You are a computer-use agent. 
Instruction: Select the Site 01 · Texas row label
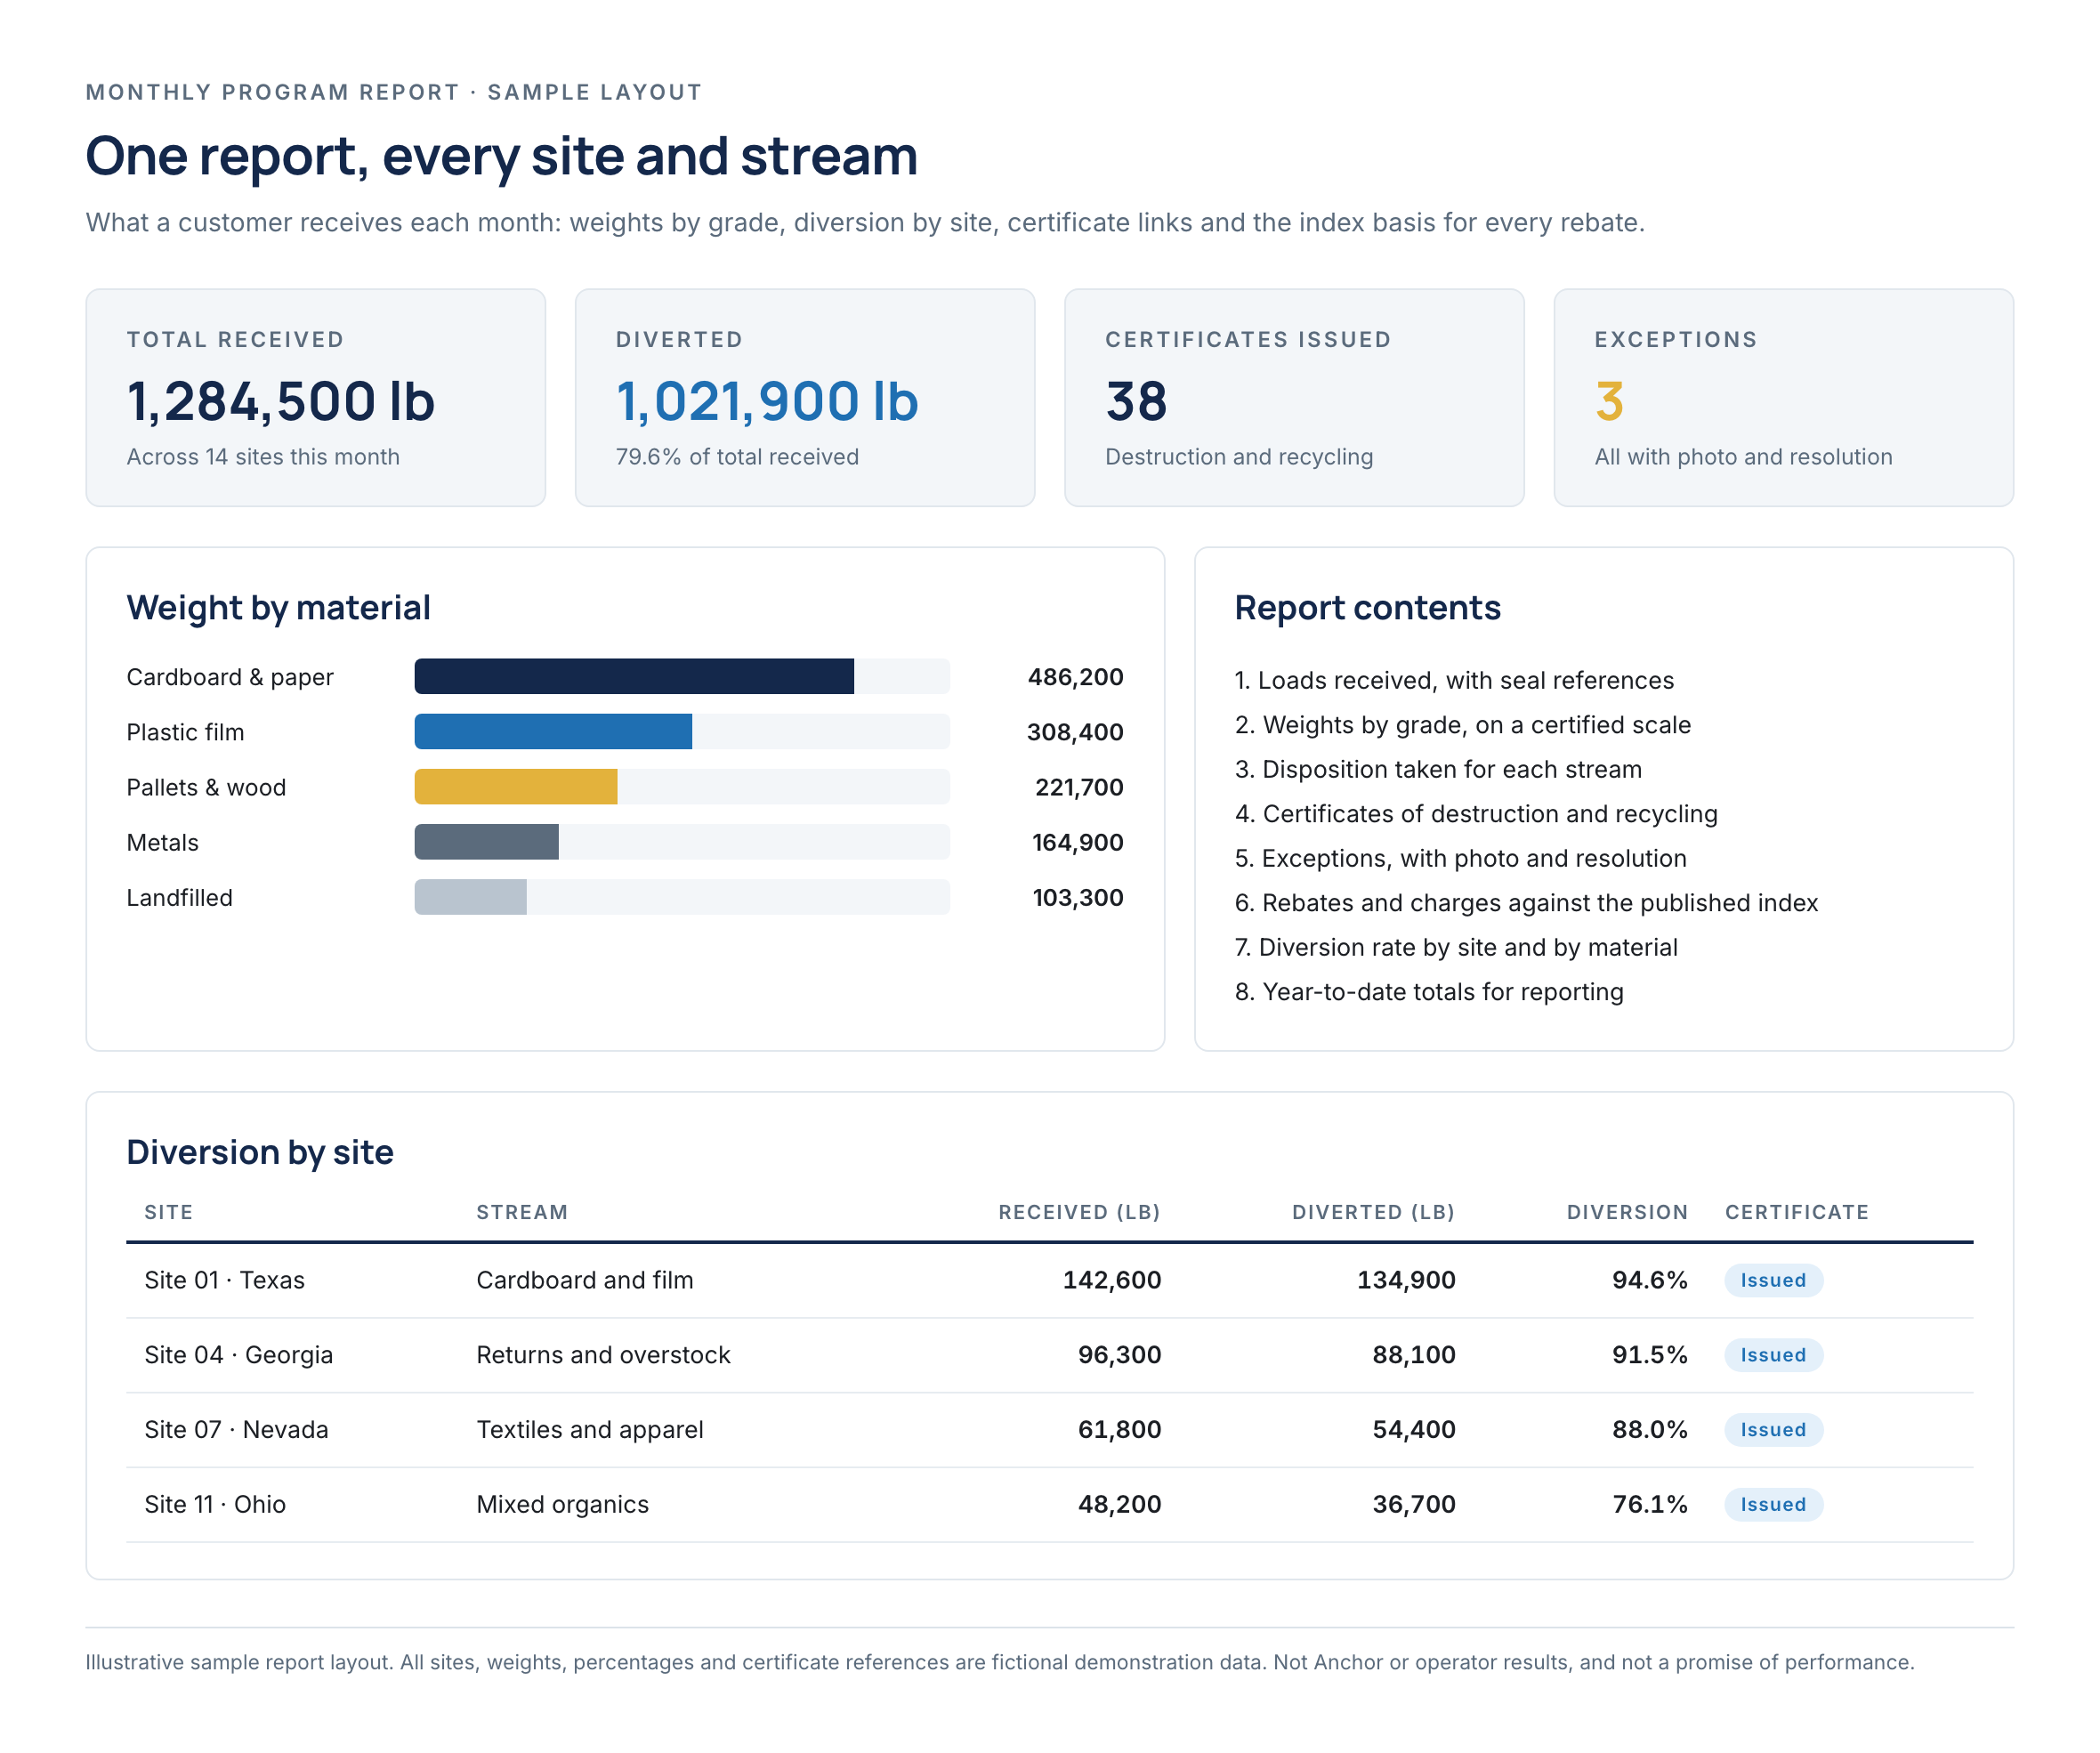pyautogui.click(x=225, y=1280)
